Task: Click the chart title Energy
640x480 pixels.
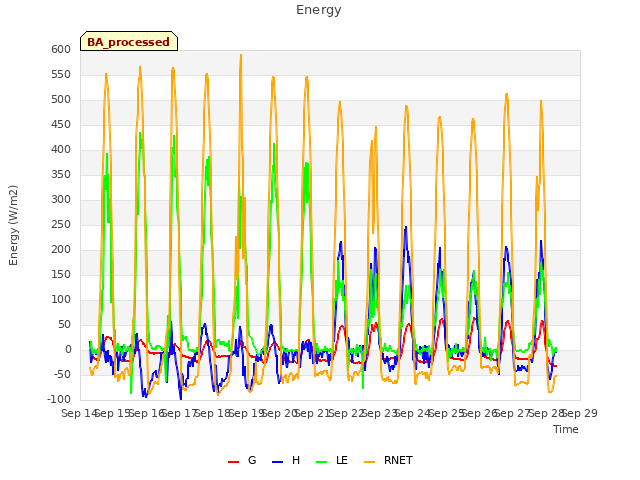Action: [x=319, y=10]
